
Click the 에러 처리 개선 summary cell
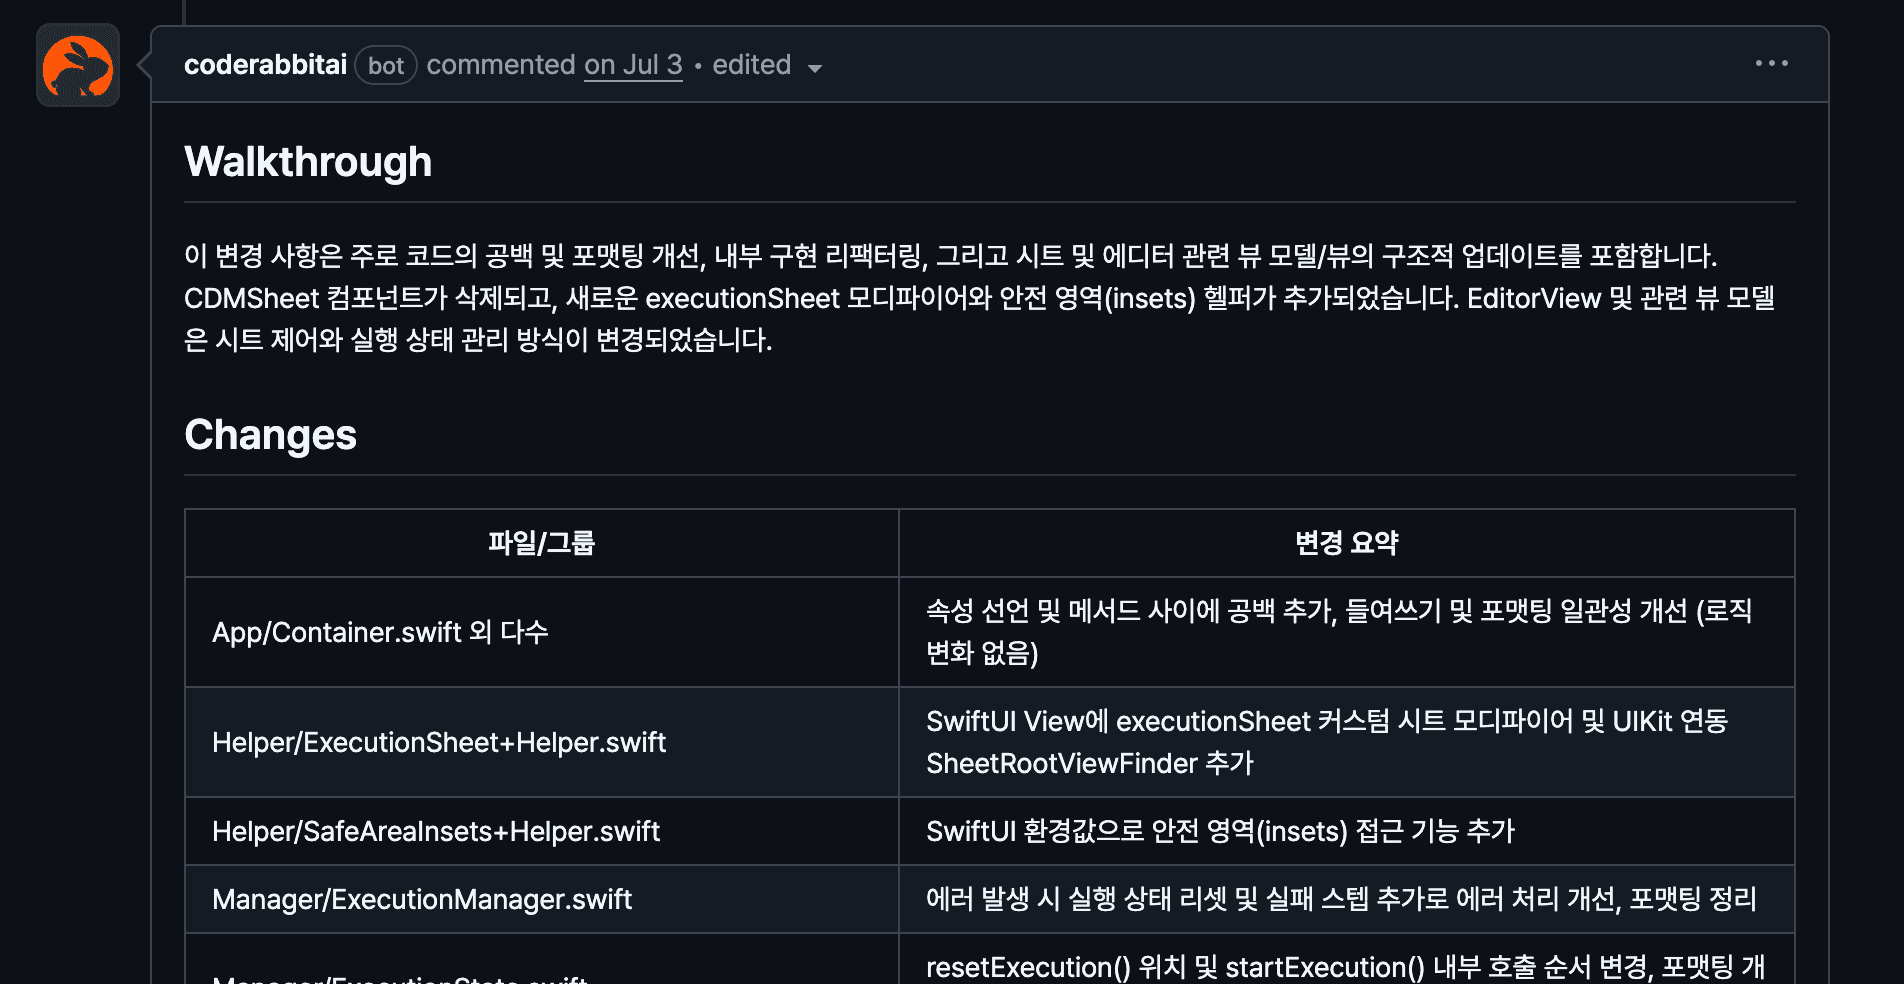click(1341, 899)
